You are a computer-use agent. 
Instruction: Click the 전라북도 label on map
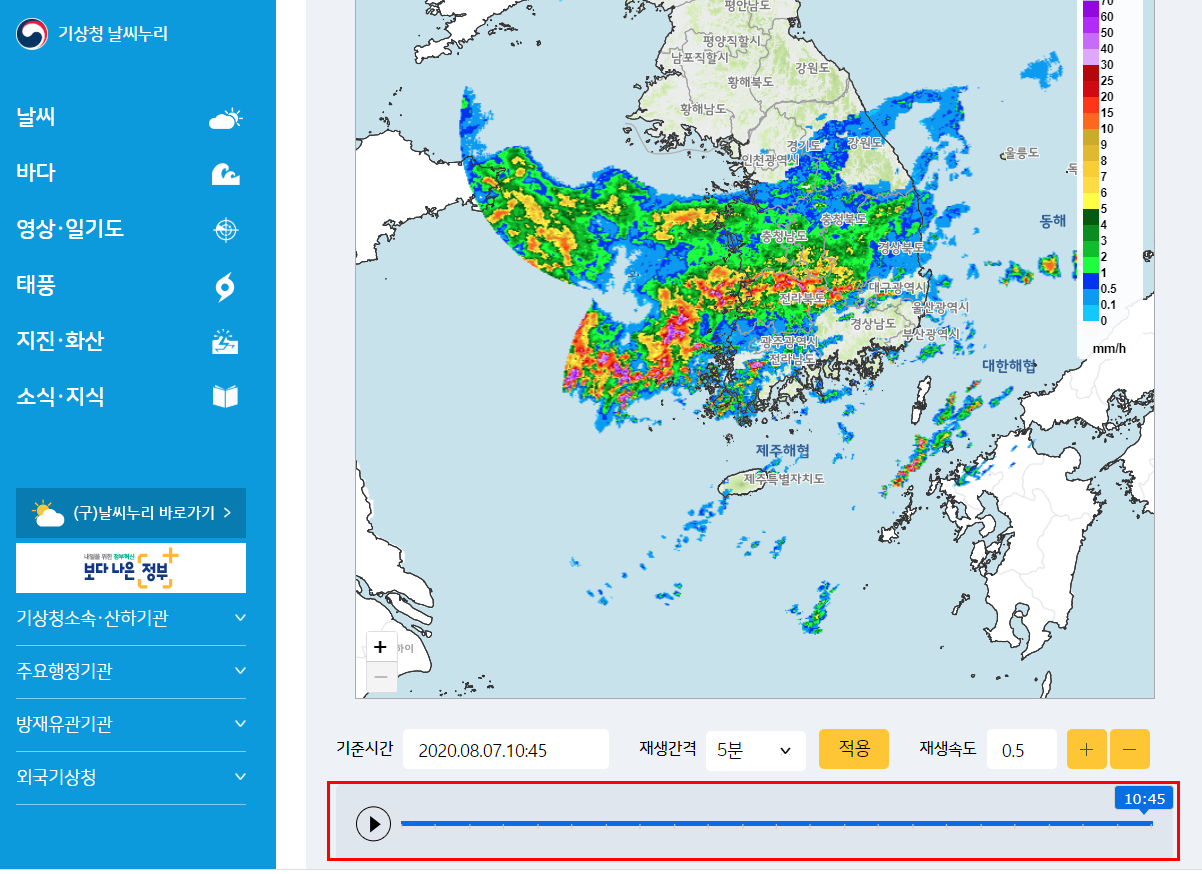click(803, 297)
